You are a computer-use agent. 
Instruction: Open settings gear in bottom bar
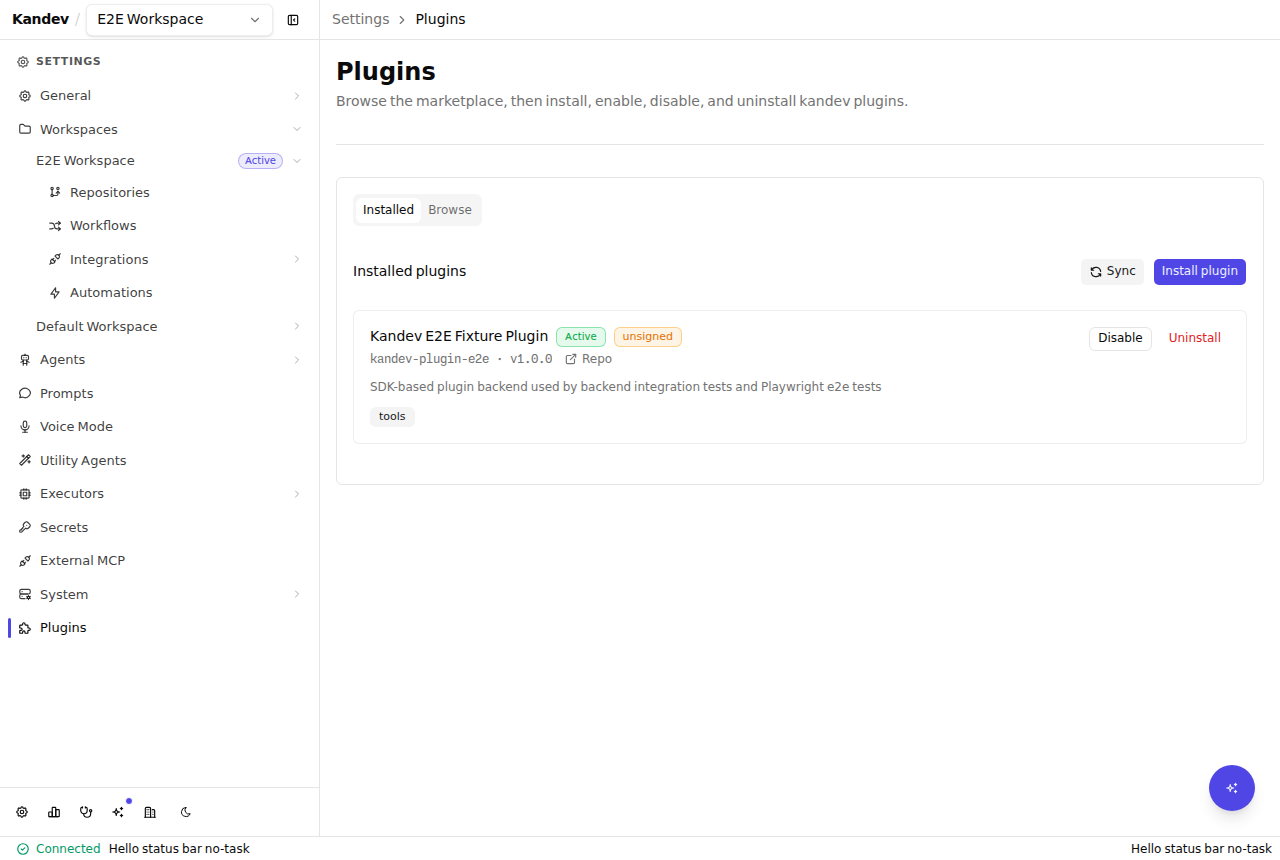pyautogui.click(x=22, y=812)
